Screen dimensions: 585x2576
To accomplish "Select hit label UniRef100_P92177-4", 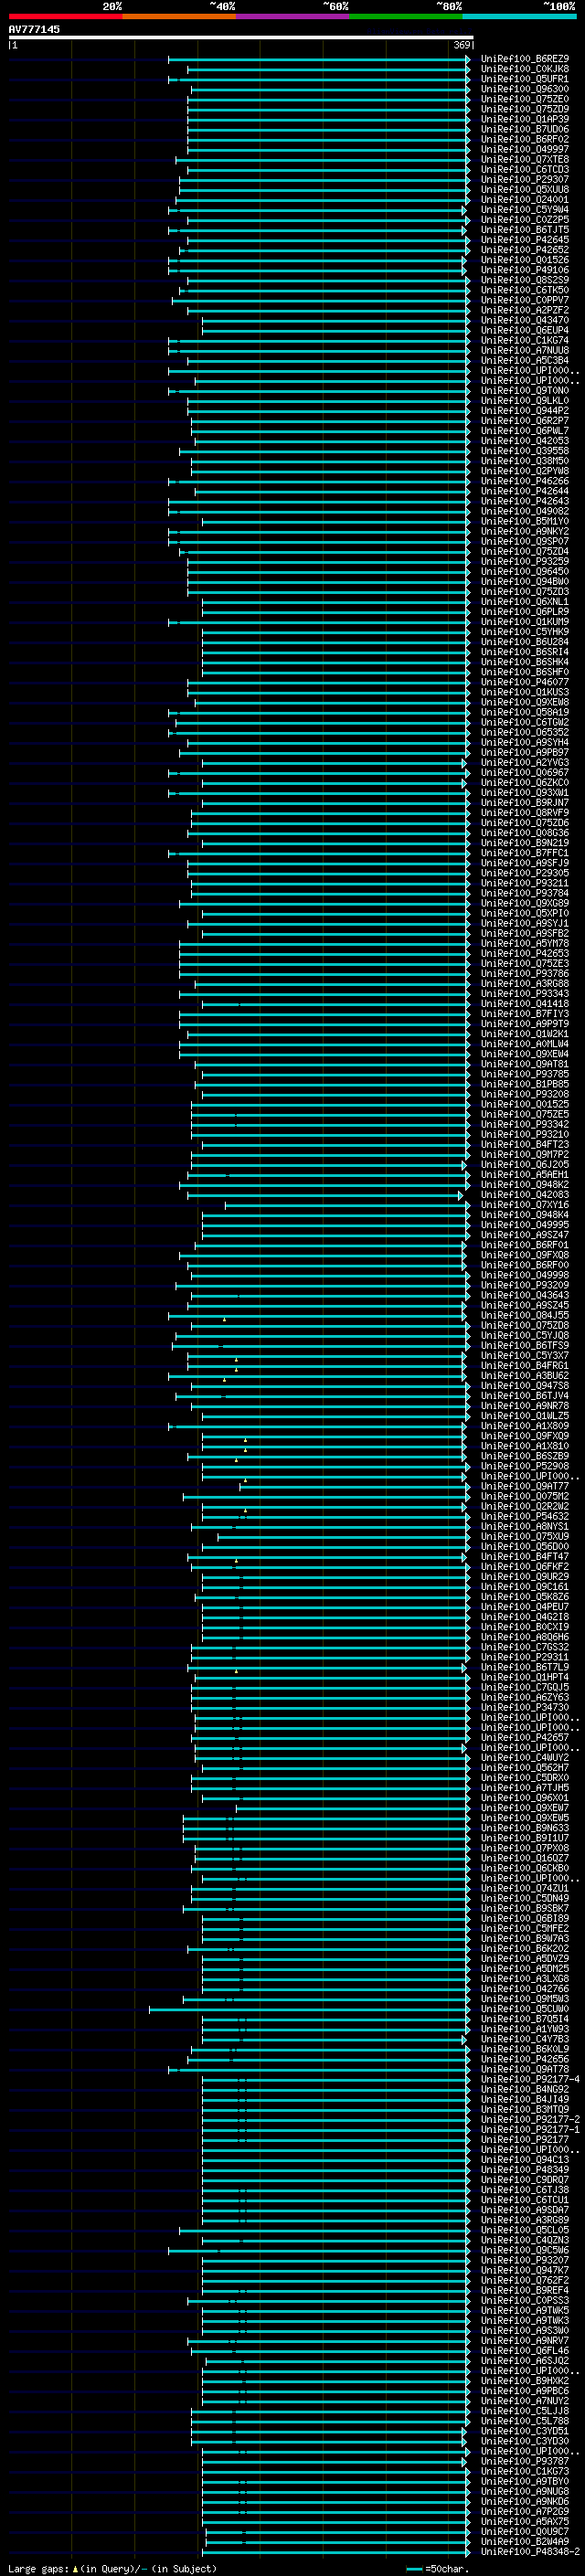I will tap(530, 2080).
